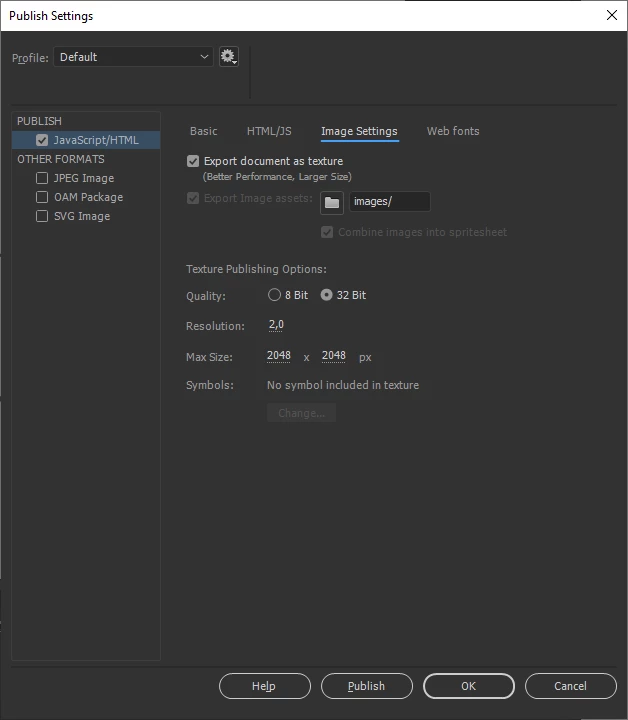Open Help for publish settings

tap(265, 686)
